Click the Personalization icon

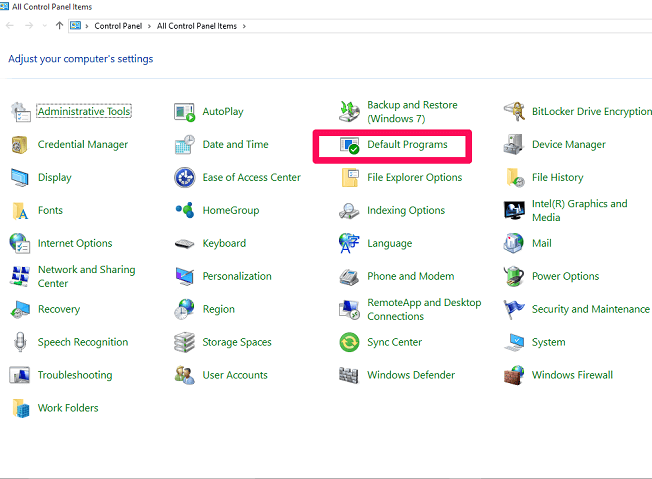[x=184, y=277]
